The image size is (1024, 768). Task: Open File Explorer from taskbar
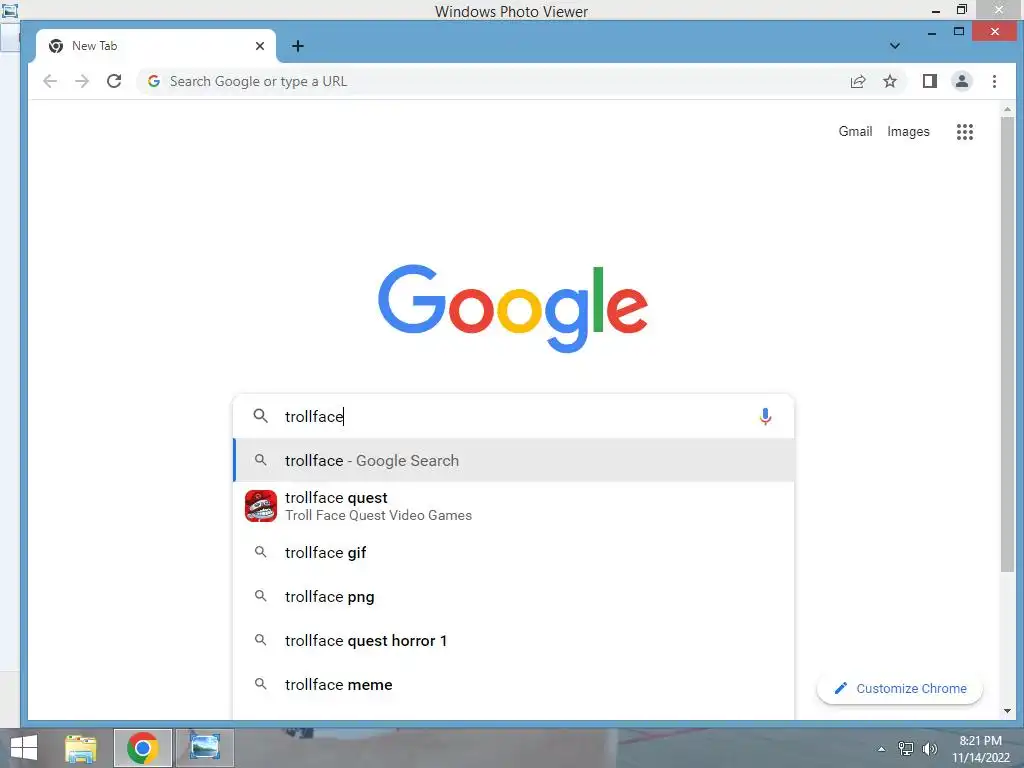[x=81, y=748]
